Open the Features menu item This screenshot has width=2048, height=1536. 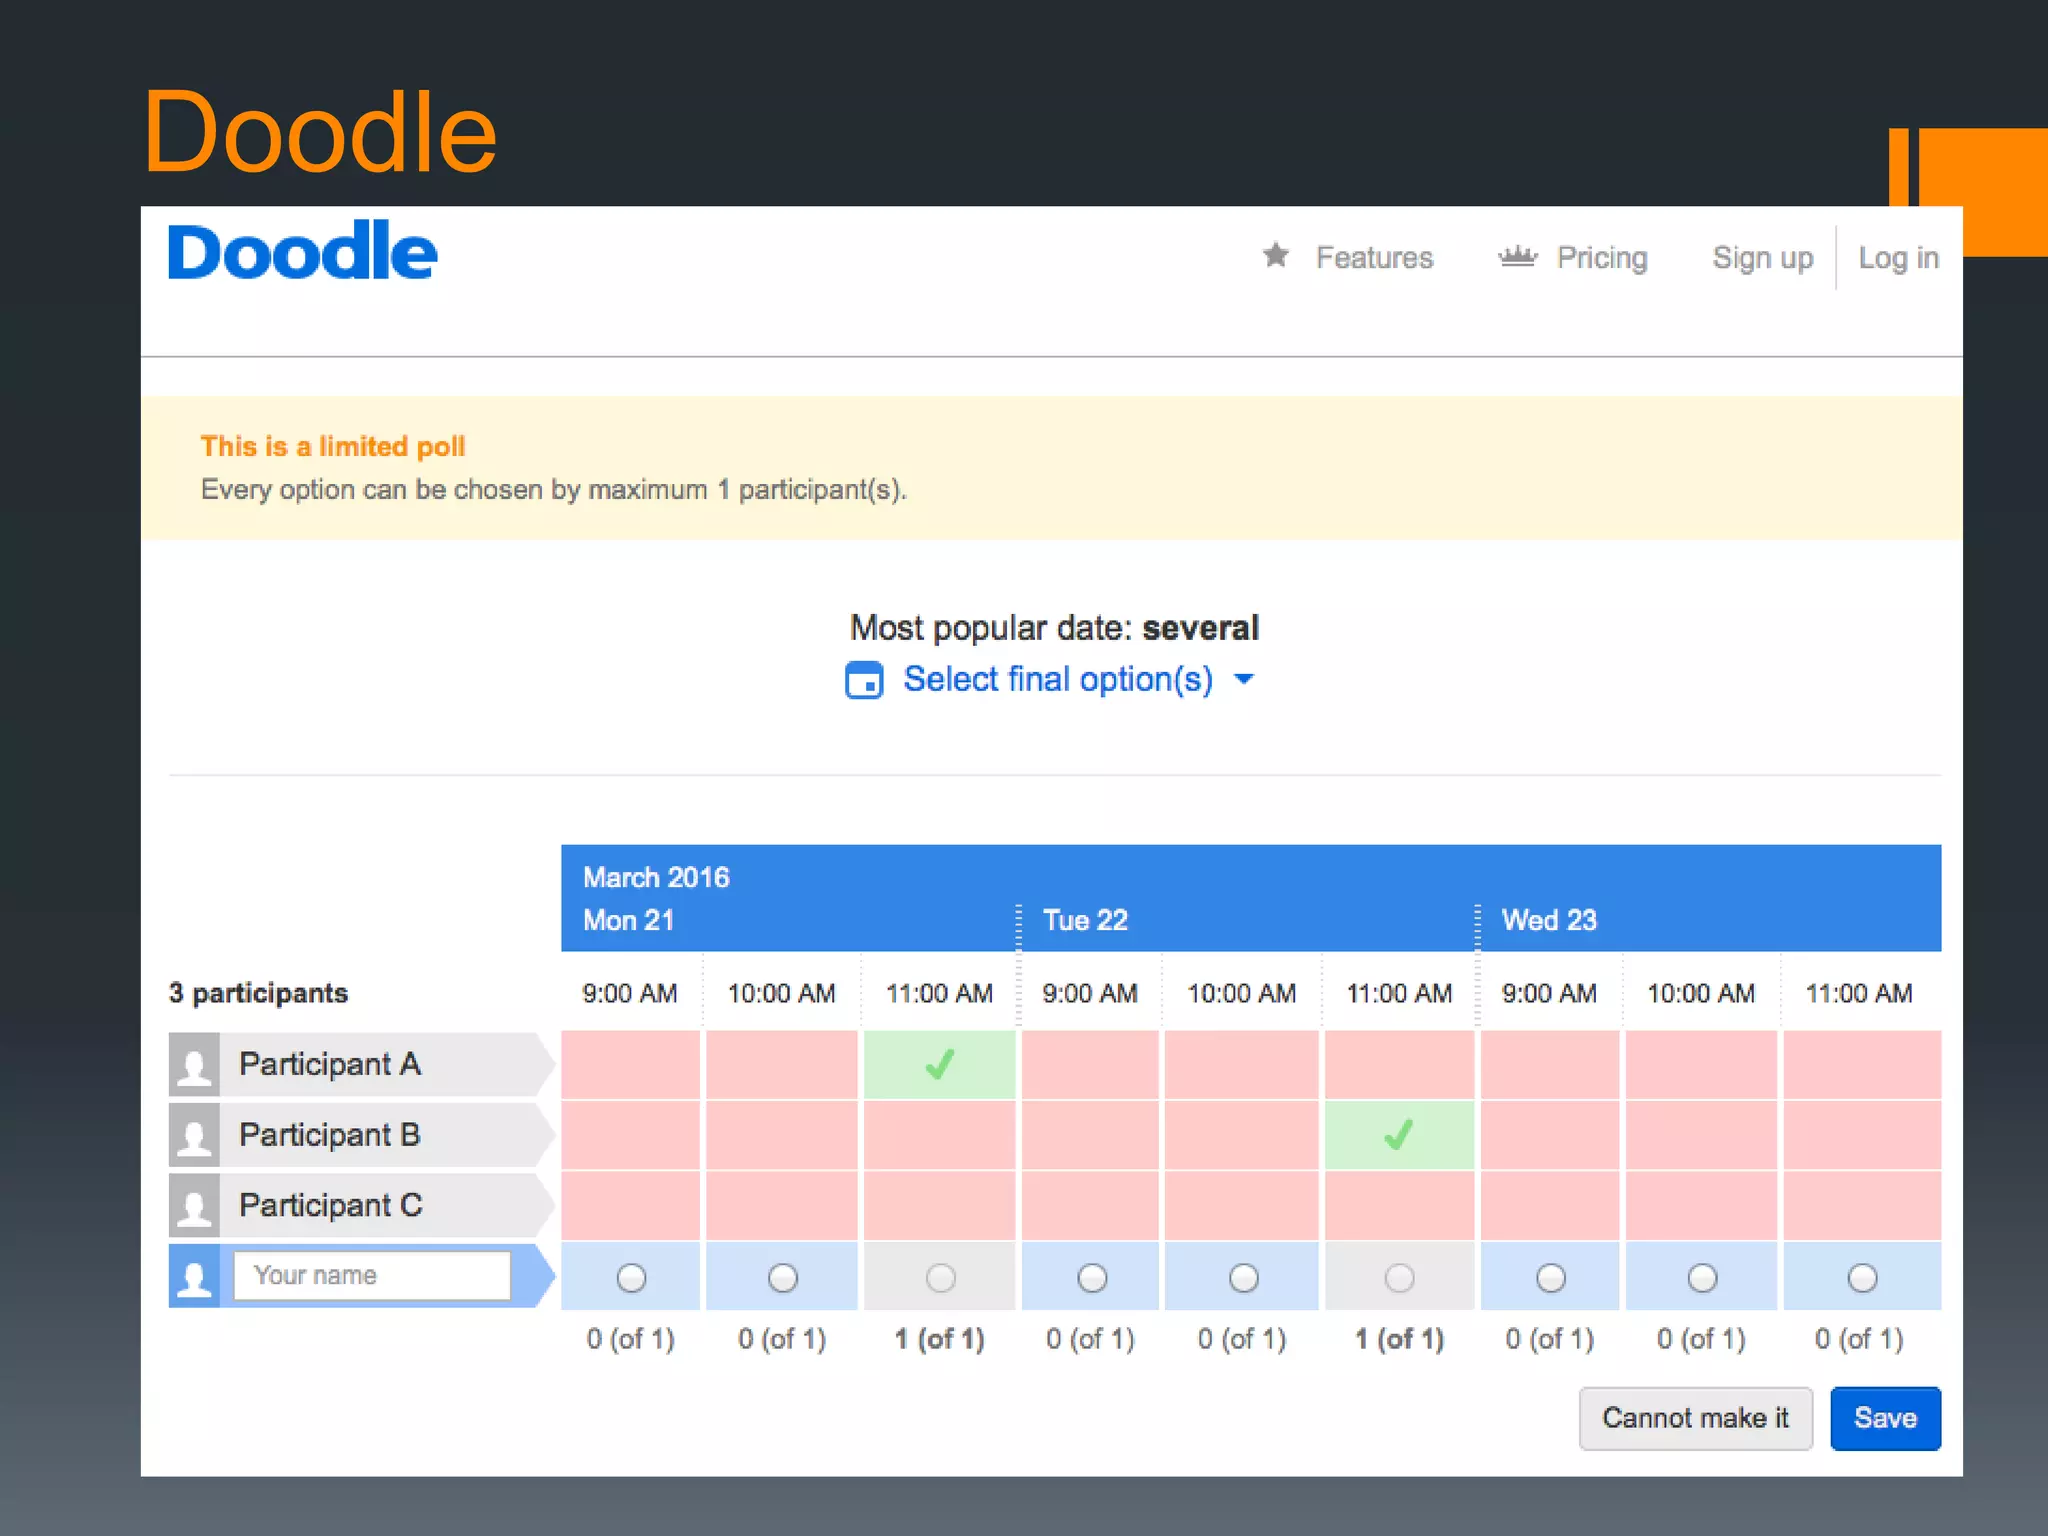tap(1374, 257)
